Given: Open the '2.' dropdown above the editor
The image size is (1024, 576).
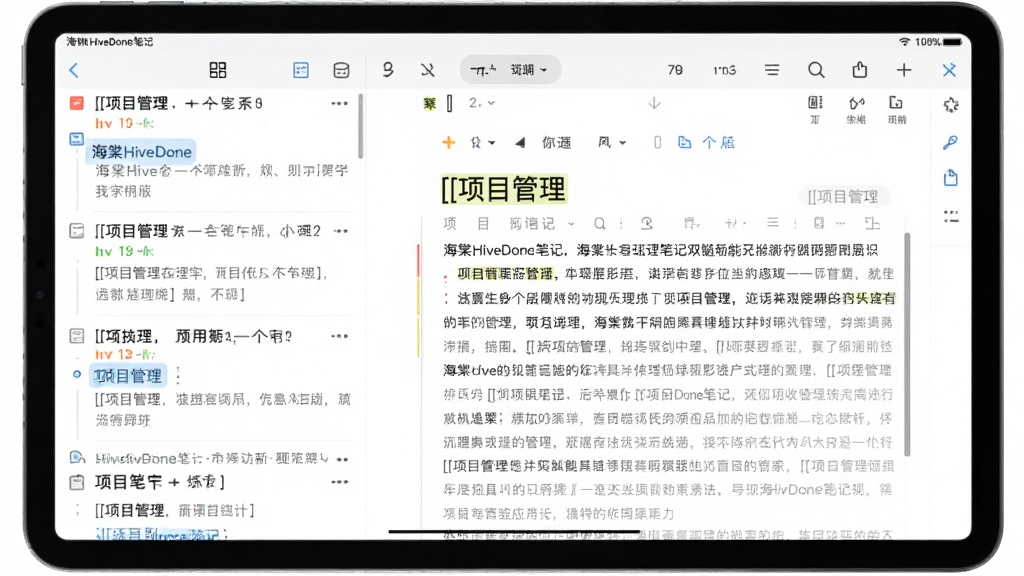Looking at the screenshot, I should [x=482, y=103].
